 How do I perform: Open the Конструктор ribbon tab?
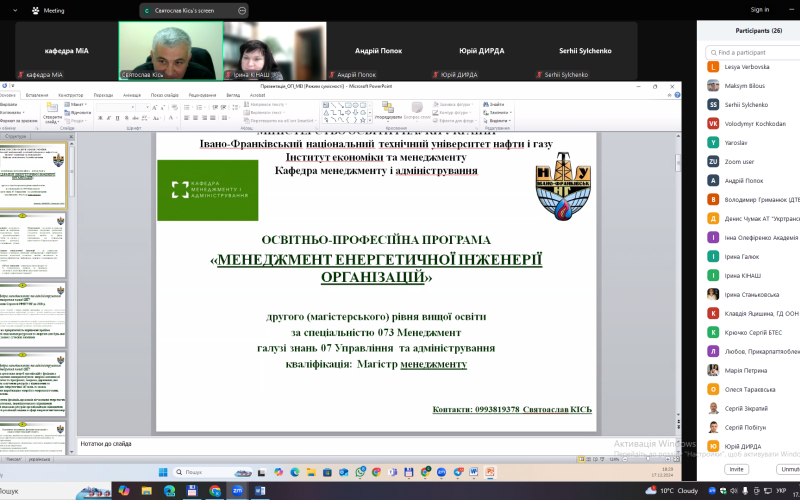(70, 95)
